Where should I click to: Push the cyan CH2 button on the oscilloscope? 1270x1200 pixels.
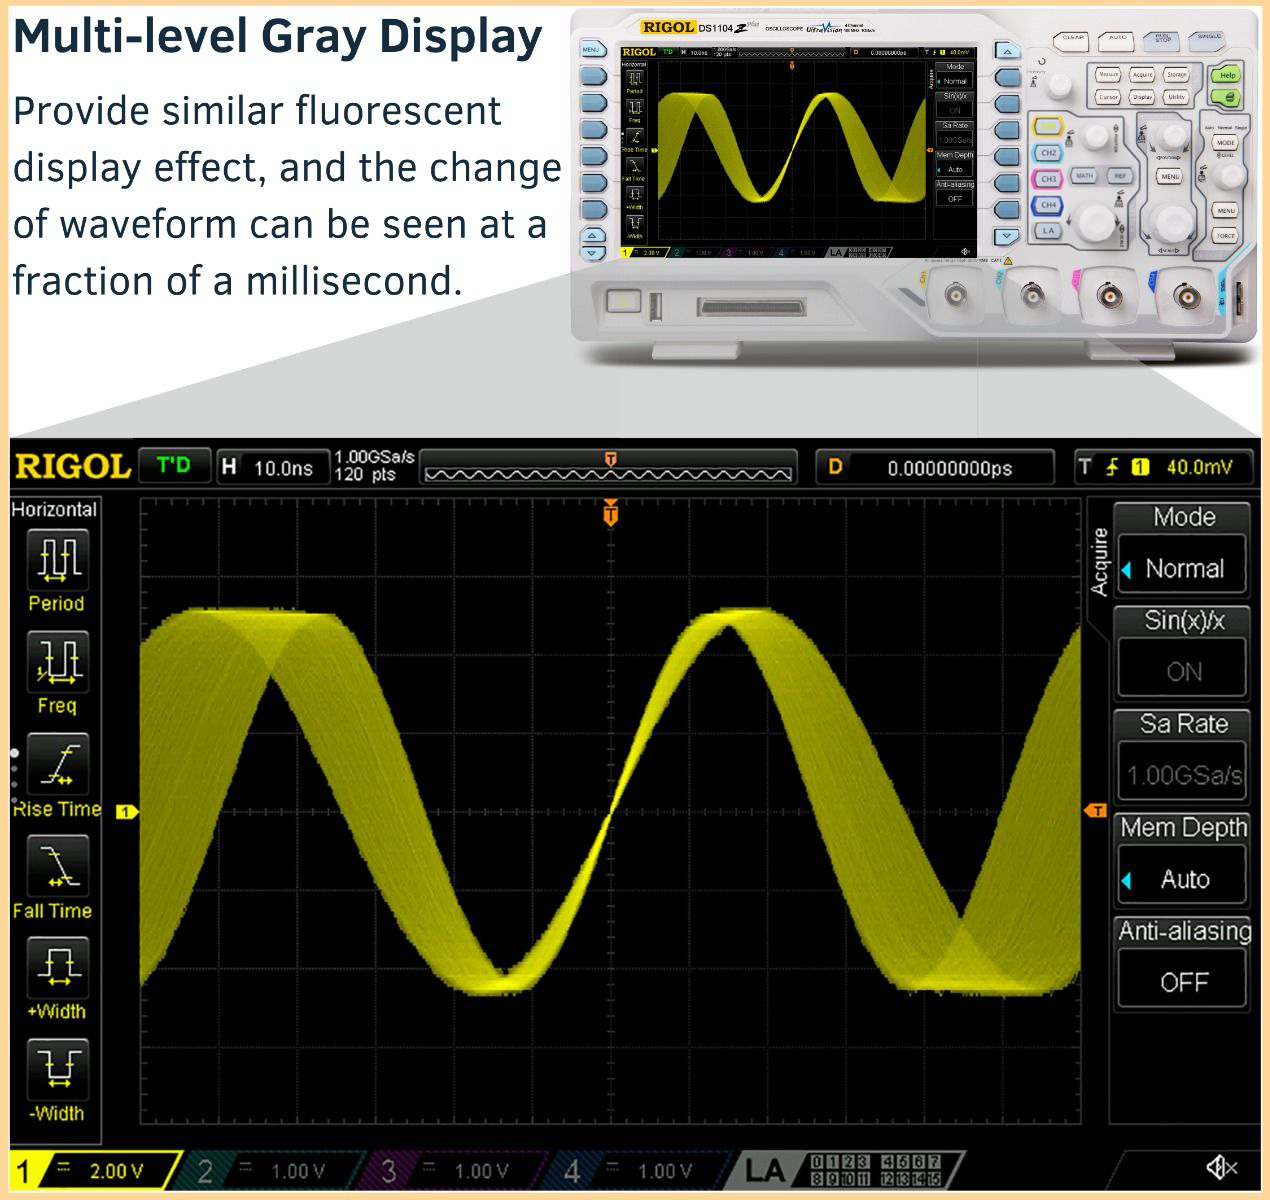1047,153
